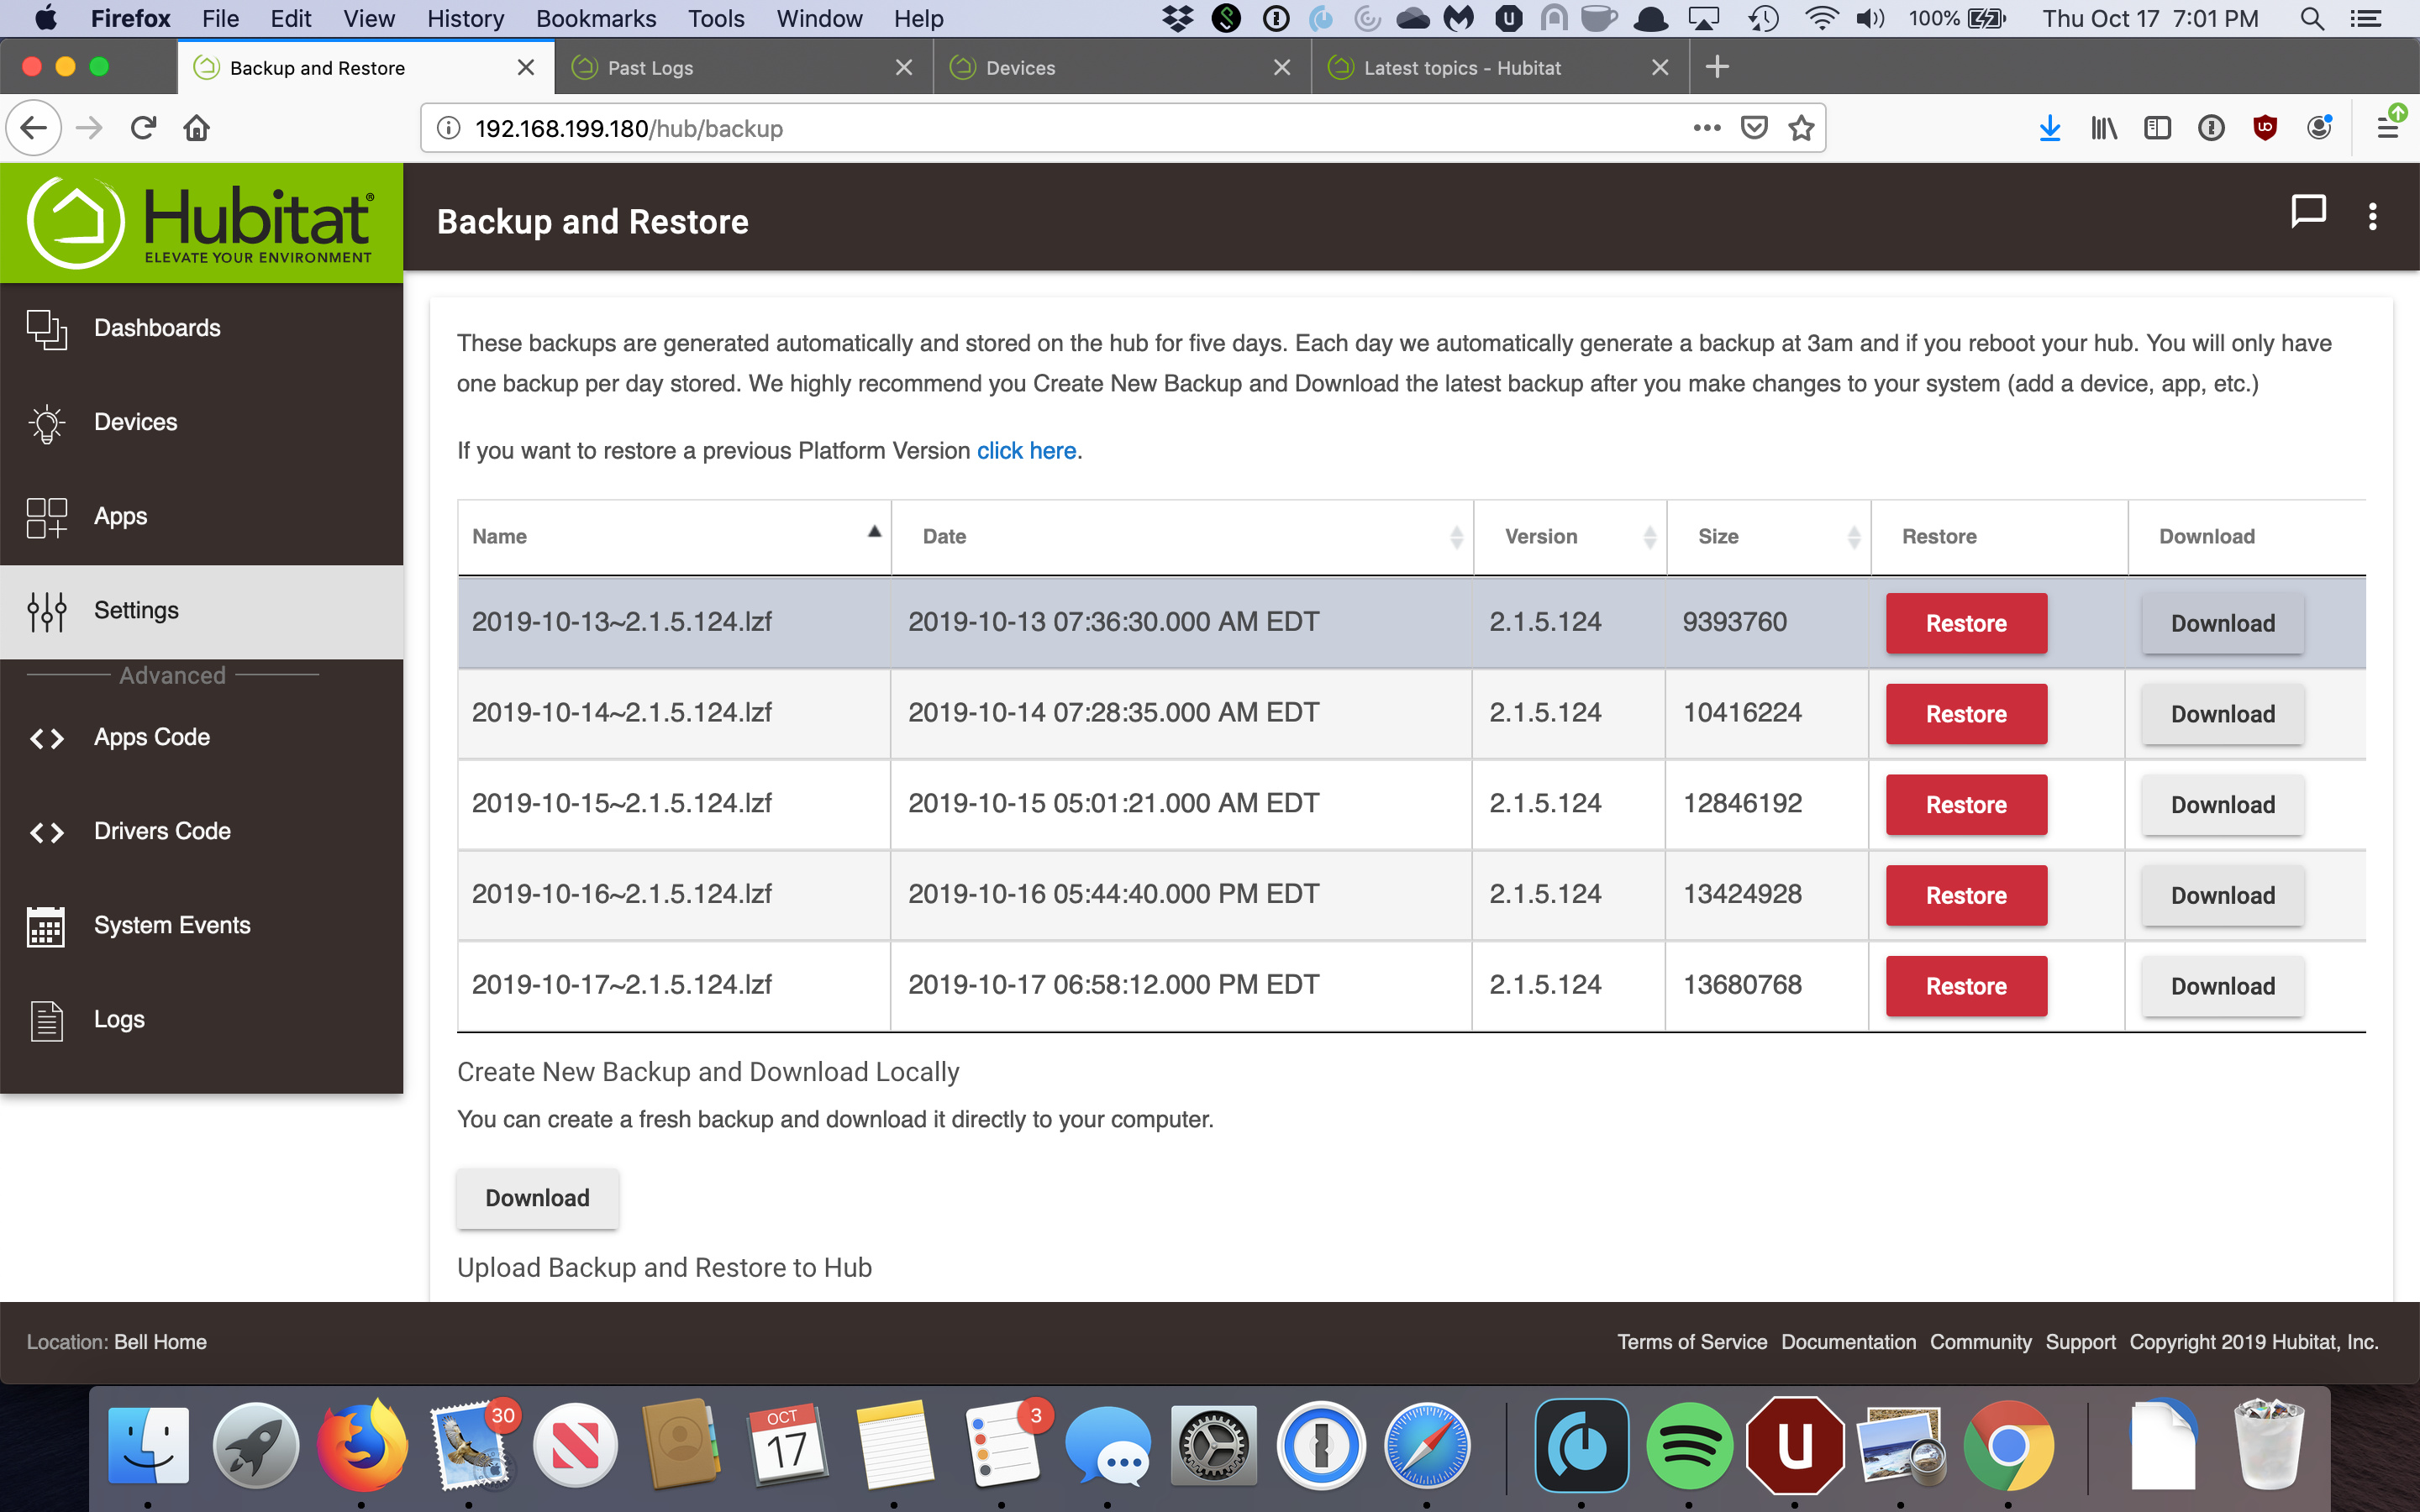Open Google Chrome from the Dock
The width and height of the screenshot is (2420, 1512).
tap(2008, 1445)
